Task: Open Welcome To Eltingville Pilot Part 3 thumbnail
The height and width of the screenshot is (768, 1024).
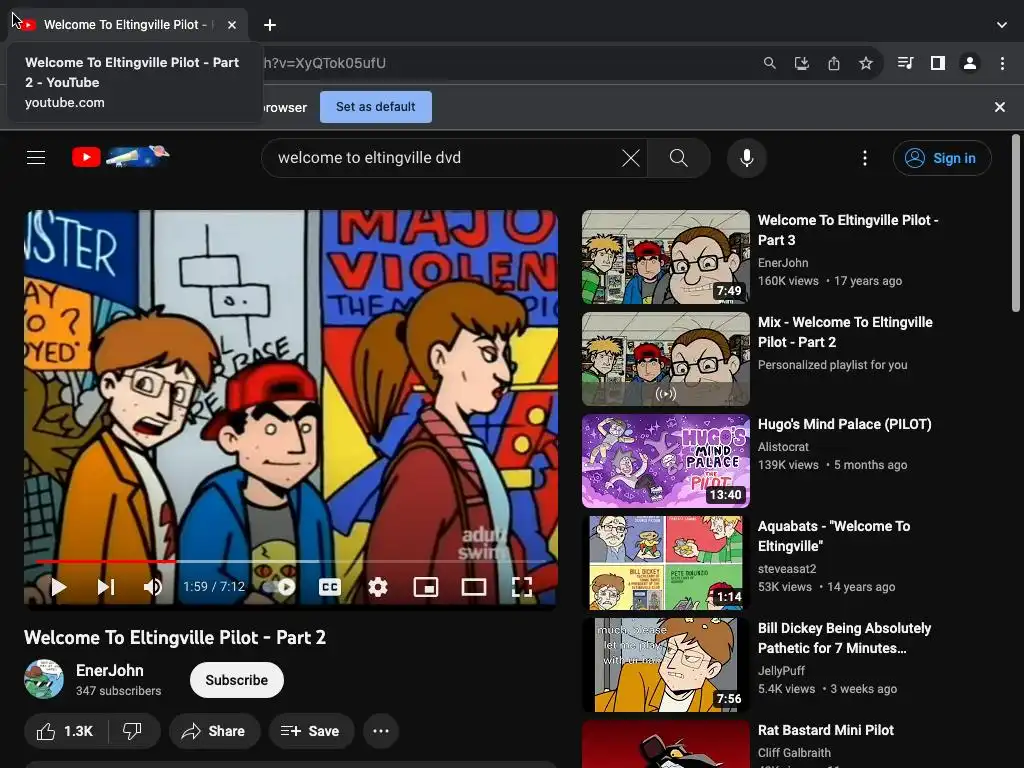Action: click(x=665, y=257)
